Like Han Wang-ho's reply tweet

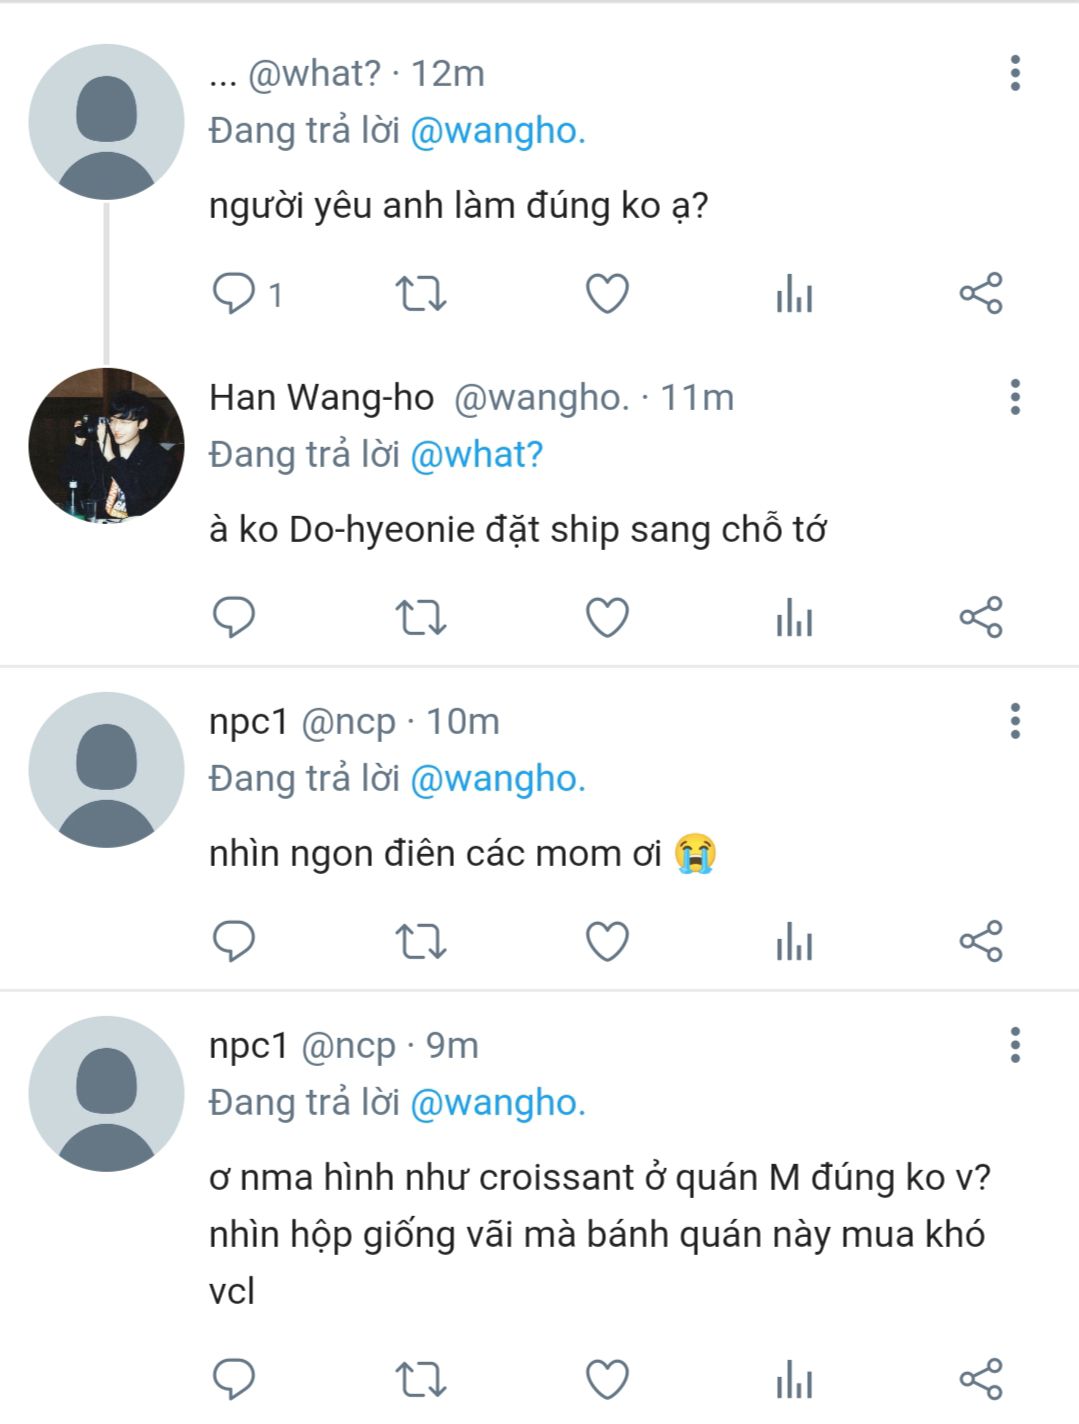coord(607,617)
